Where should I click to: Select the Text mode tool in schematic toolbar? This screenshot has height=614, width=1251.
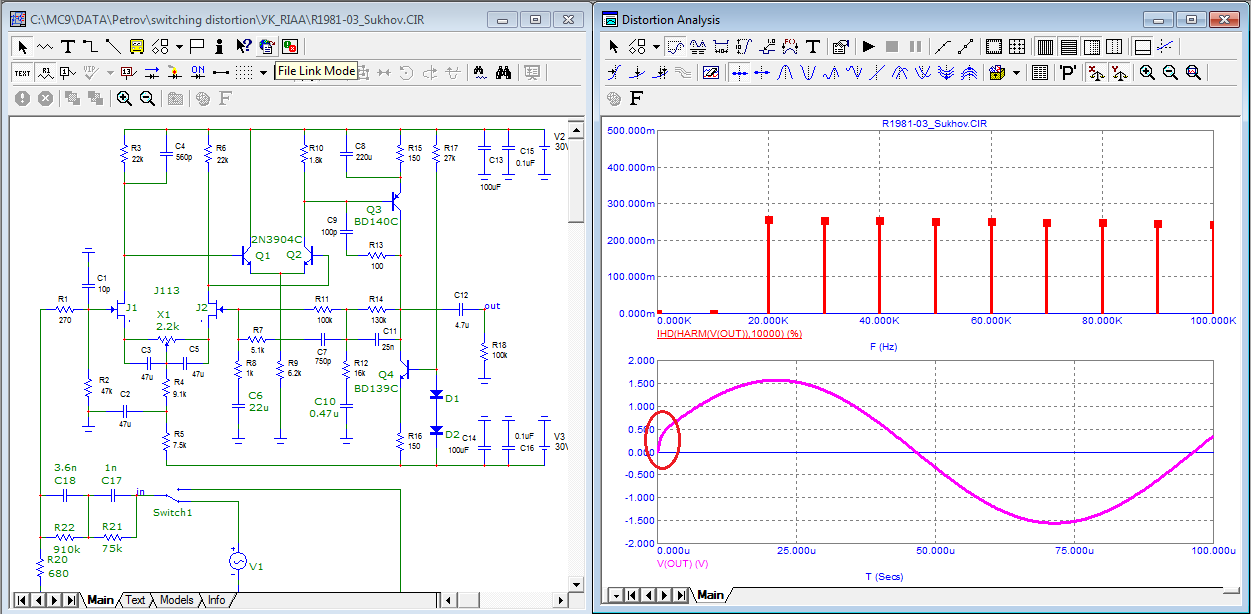pyautogui.click(x=68, y=46)
